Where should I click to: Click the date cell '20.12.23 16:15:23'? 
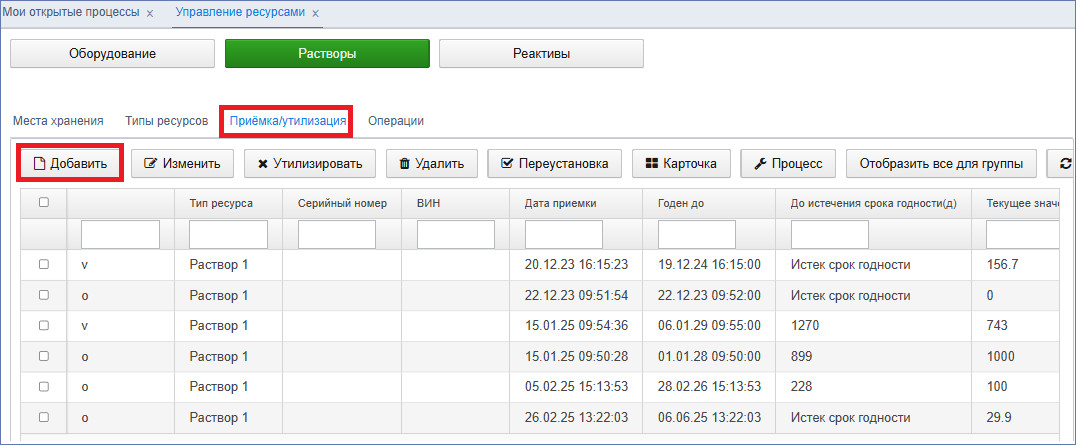(x=576, y=264)
